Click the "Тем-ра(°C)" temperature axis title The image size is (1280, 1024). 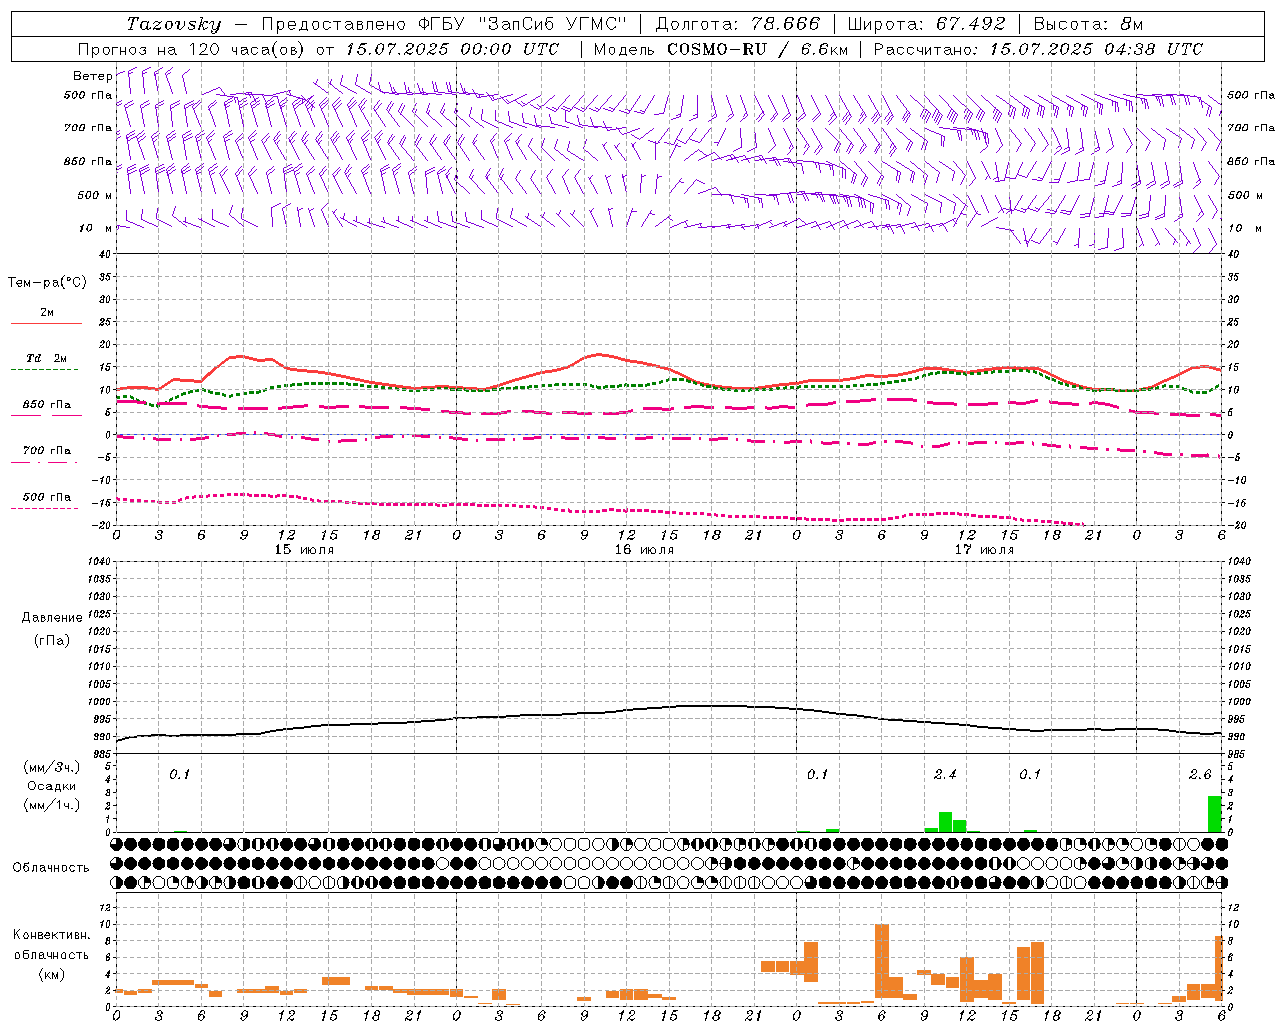click(x=47, y=283)
